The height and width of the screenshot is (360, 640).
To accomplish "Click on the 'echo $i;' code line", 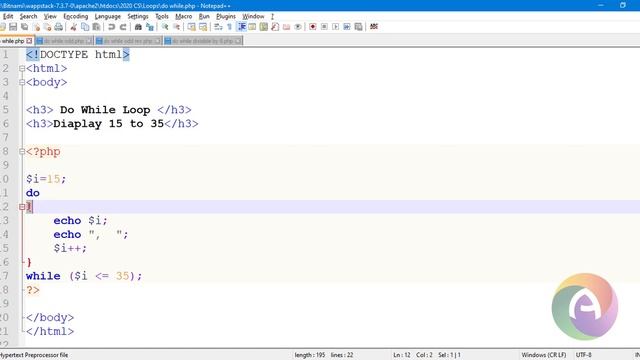I will coord(80,221).
